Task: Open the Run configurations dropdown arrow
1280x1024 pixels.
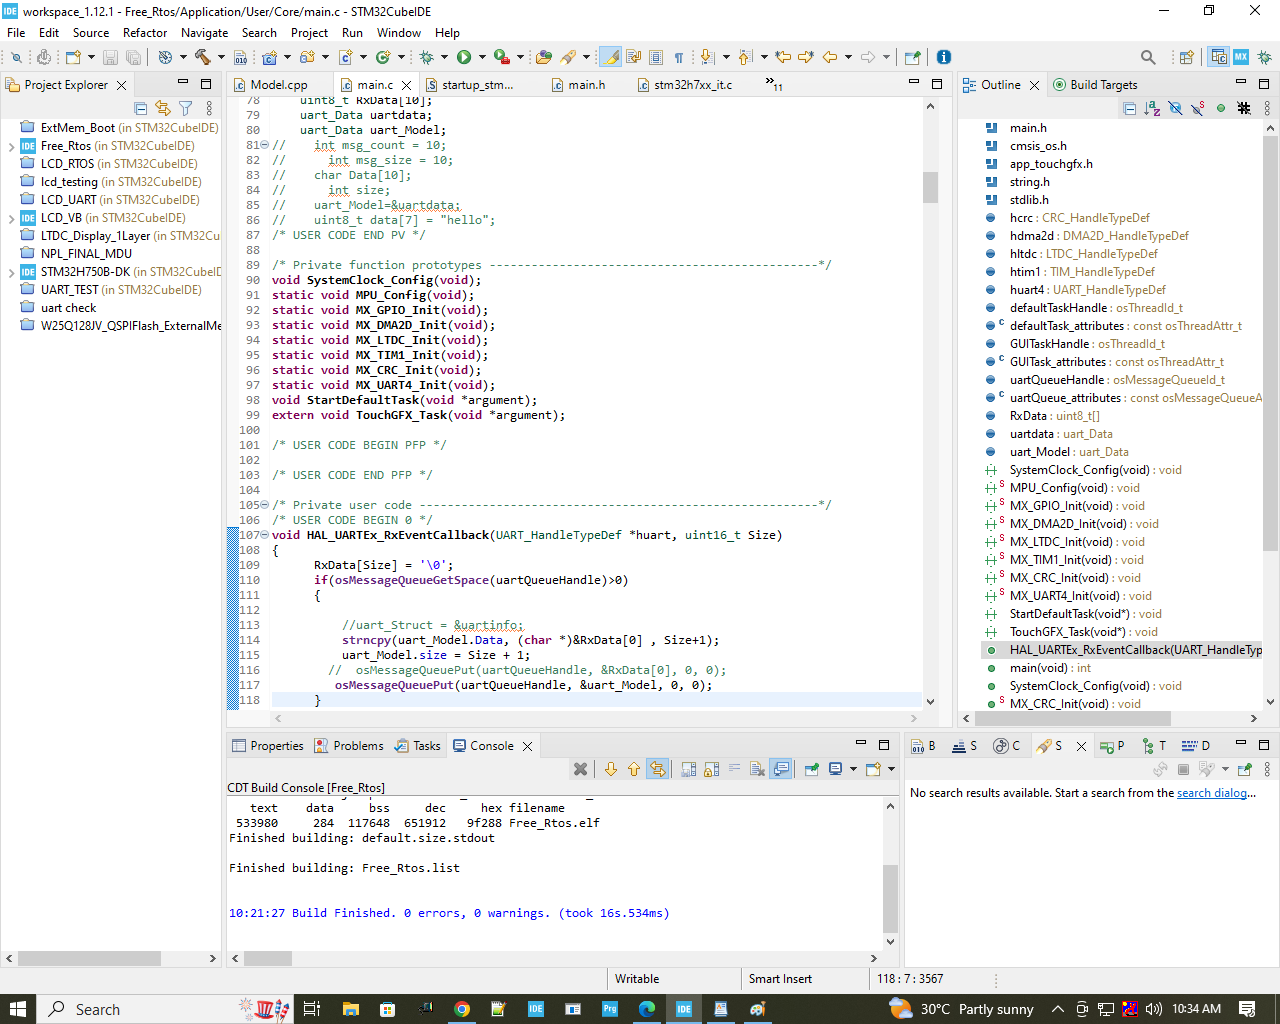Action: [x=481, y=57]
